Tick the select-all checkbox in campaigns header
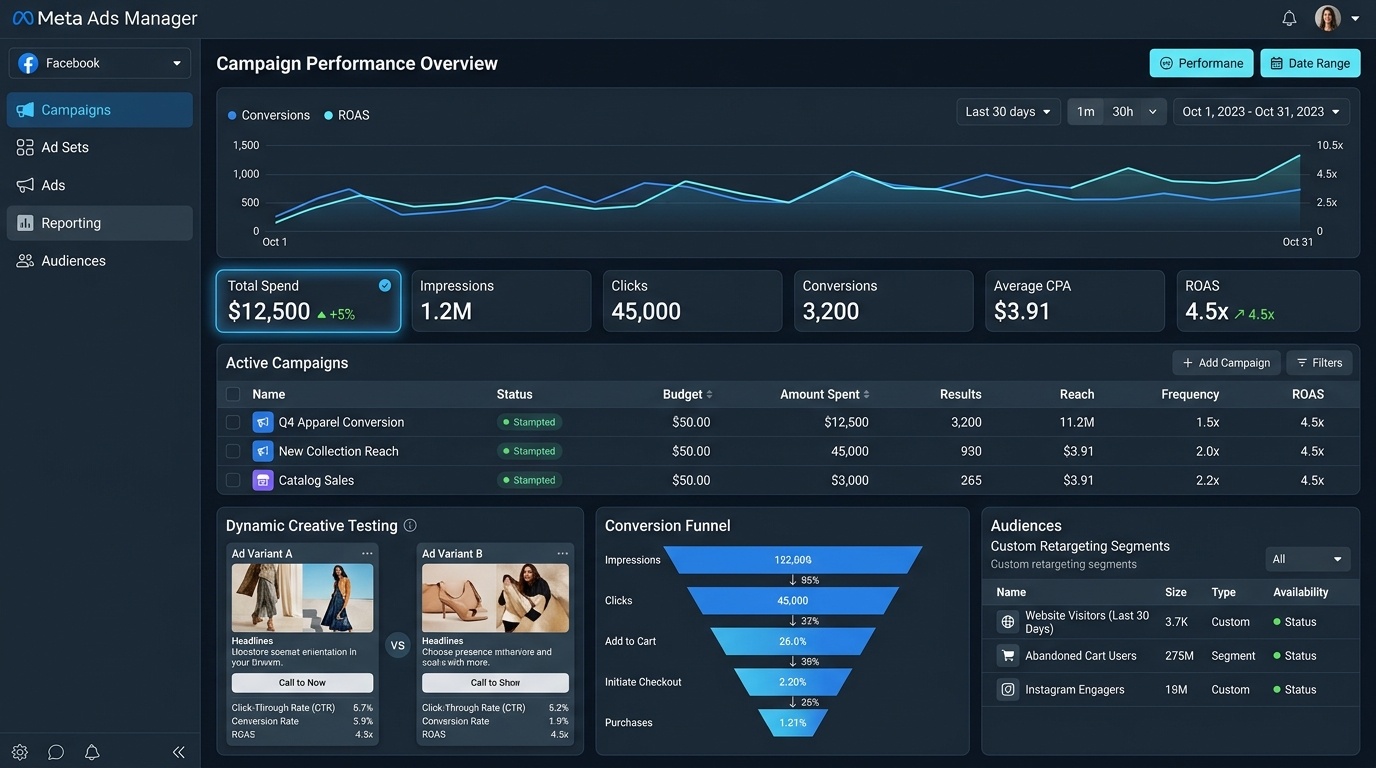The image size is (1376, 768). coord(233,394)
